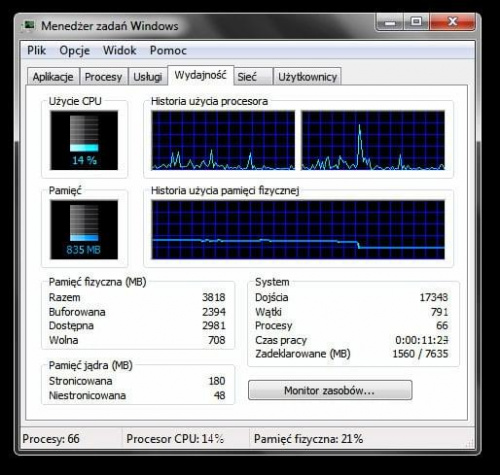Viewport: 500px width, 475px height.
Task: Click the first CPU core history graph
Action: click(x=223, y=140)
